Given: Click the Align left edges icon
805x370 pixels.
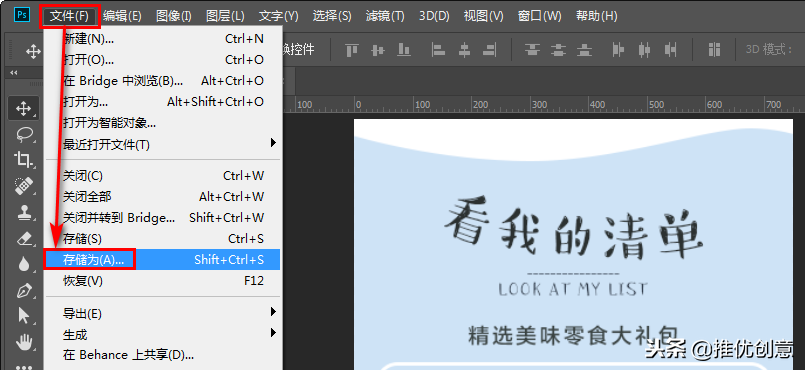Looking at the screenshot, I should click(x=438, y=50).
